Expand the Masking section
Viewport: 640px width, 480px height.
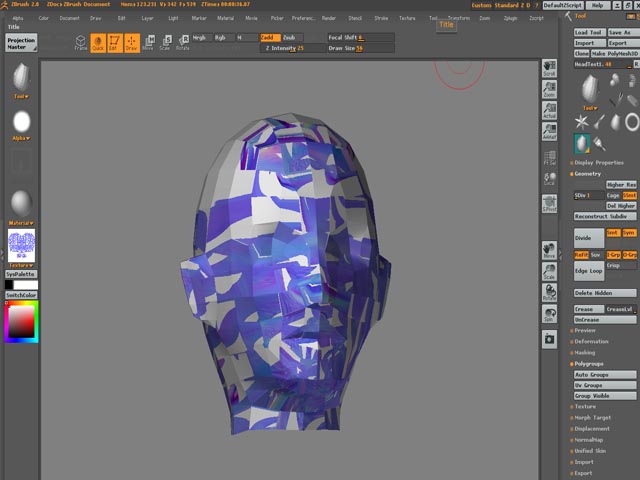pyautogui.click(x=584, y=353)
